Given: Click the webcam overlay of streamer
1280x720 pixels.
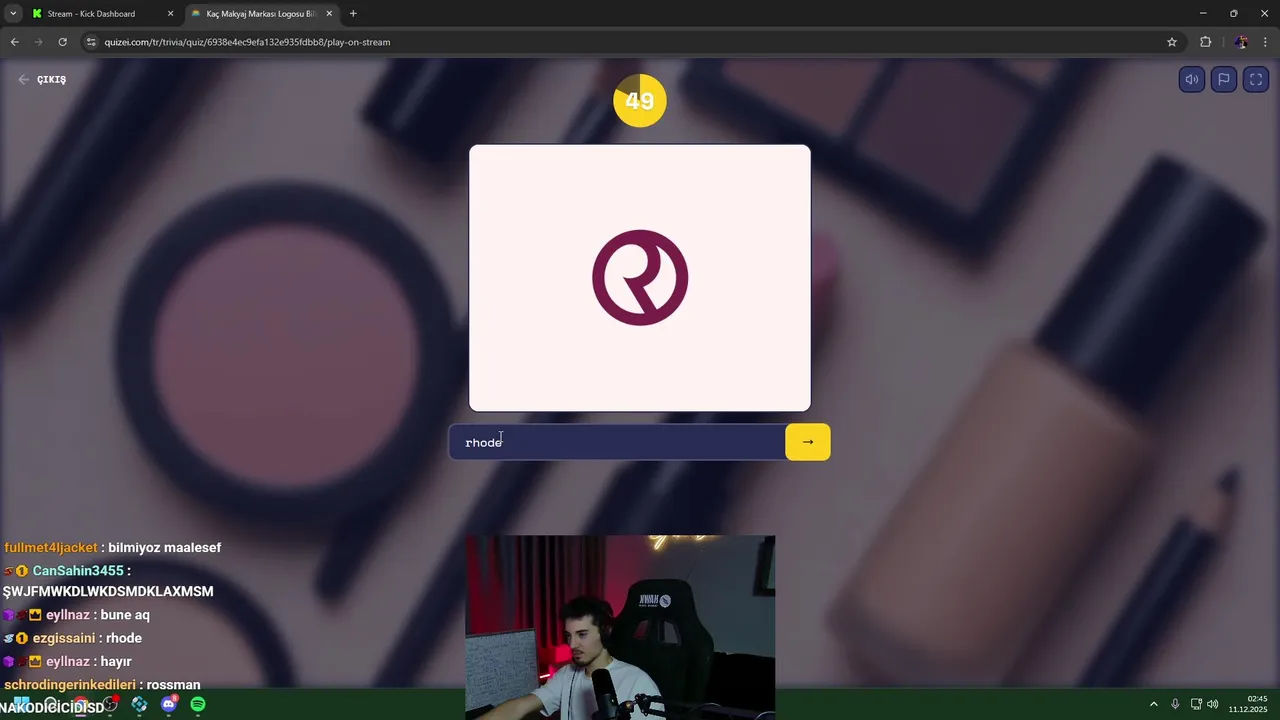Looking at the screenshot, I should (x=620, y=627).
